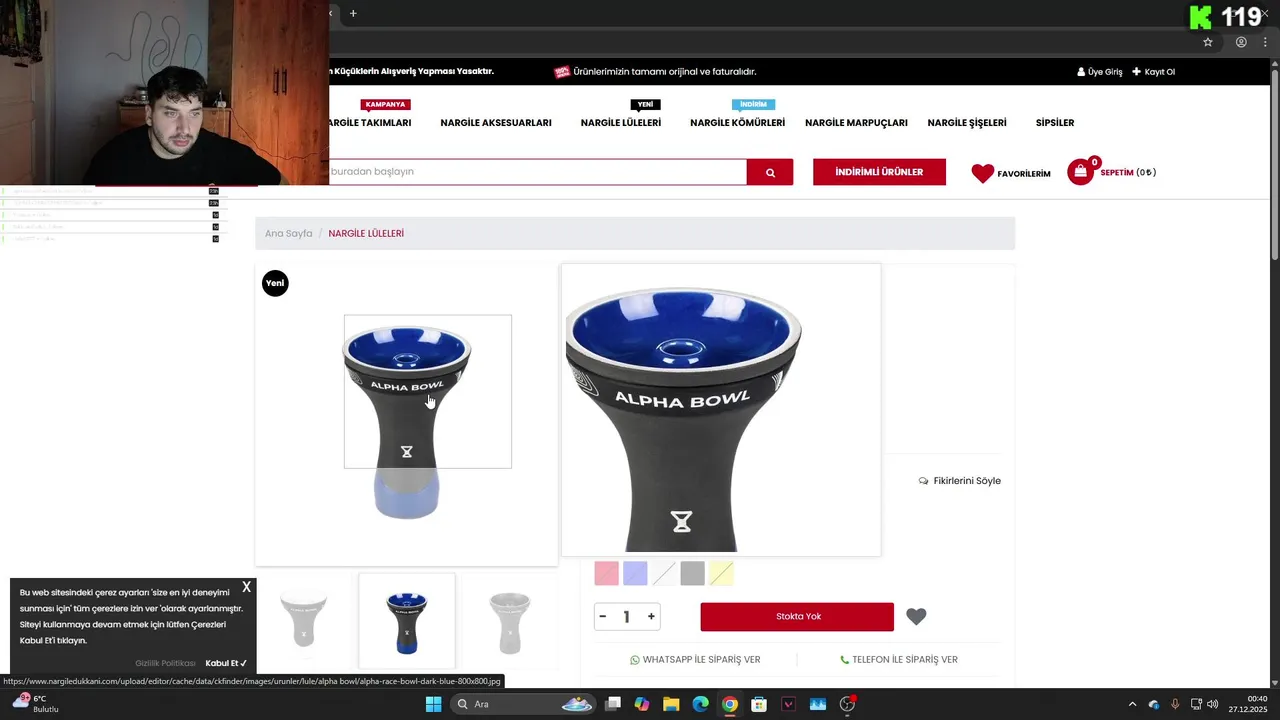
Task: Select the gray bowl thumbnail on right
Action: (509, 620)
